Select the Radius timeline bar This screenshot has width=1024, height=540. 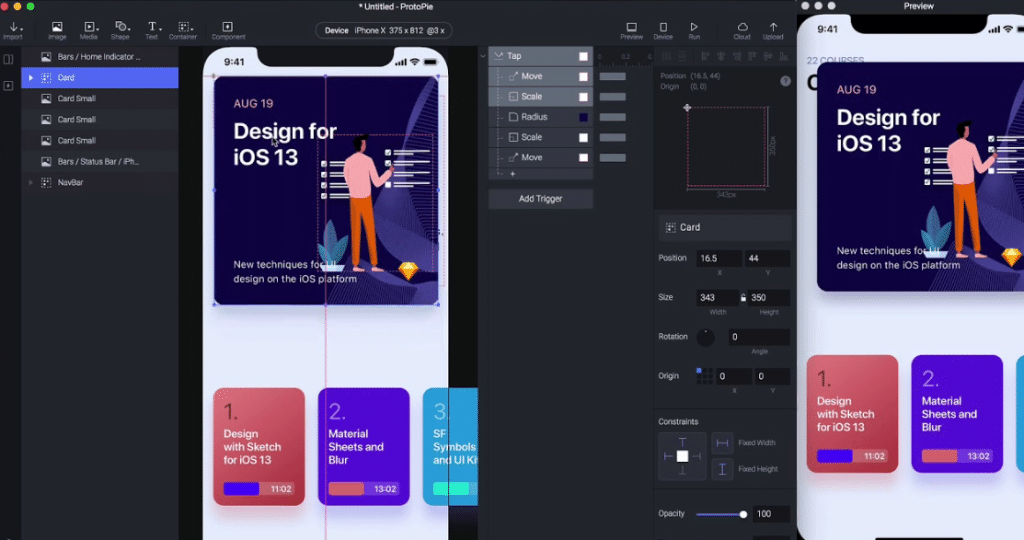point(613,117)
